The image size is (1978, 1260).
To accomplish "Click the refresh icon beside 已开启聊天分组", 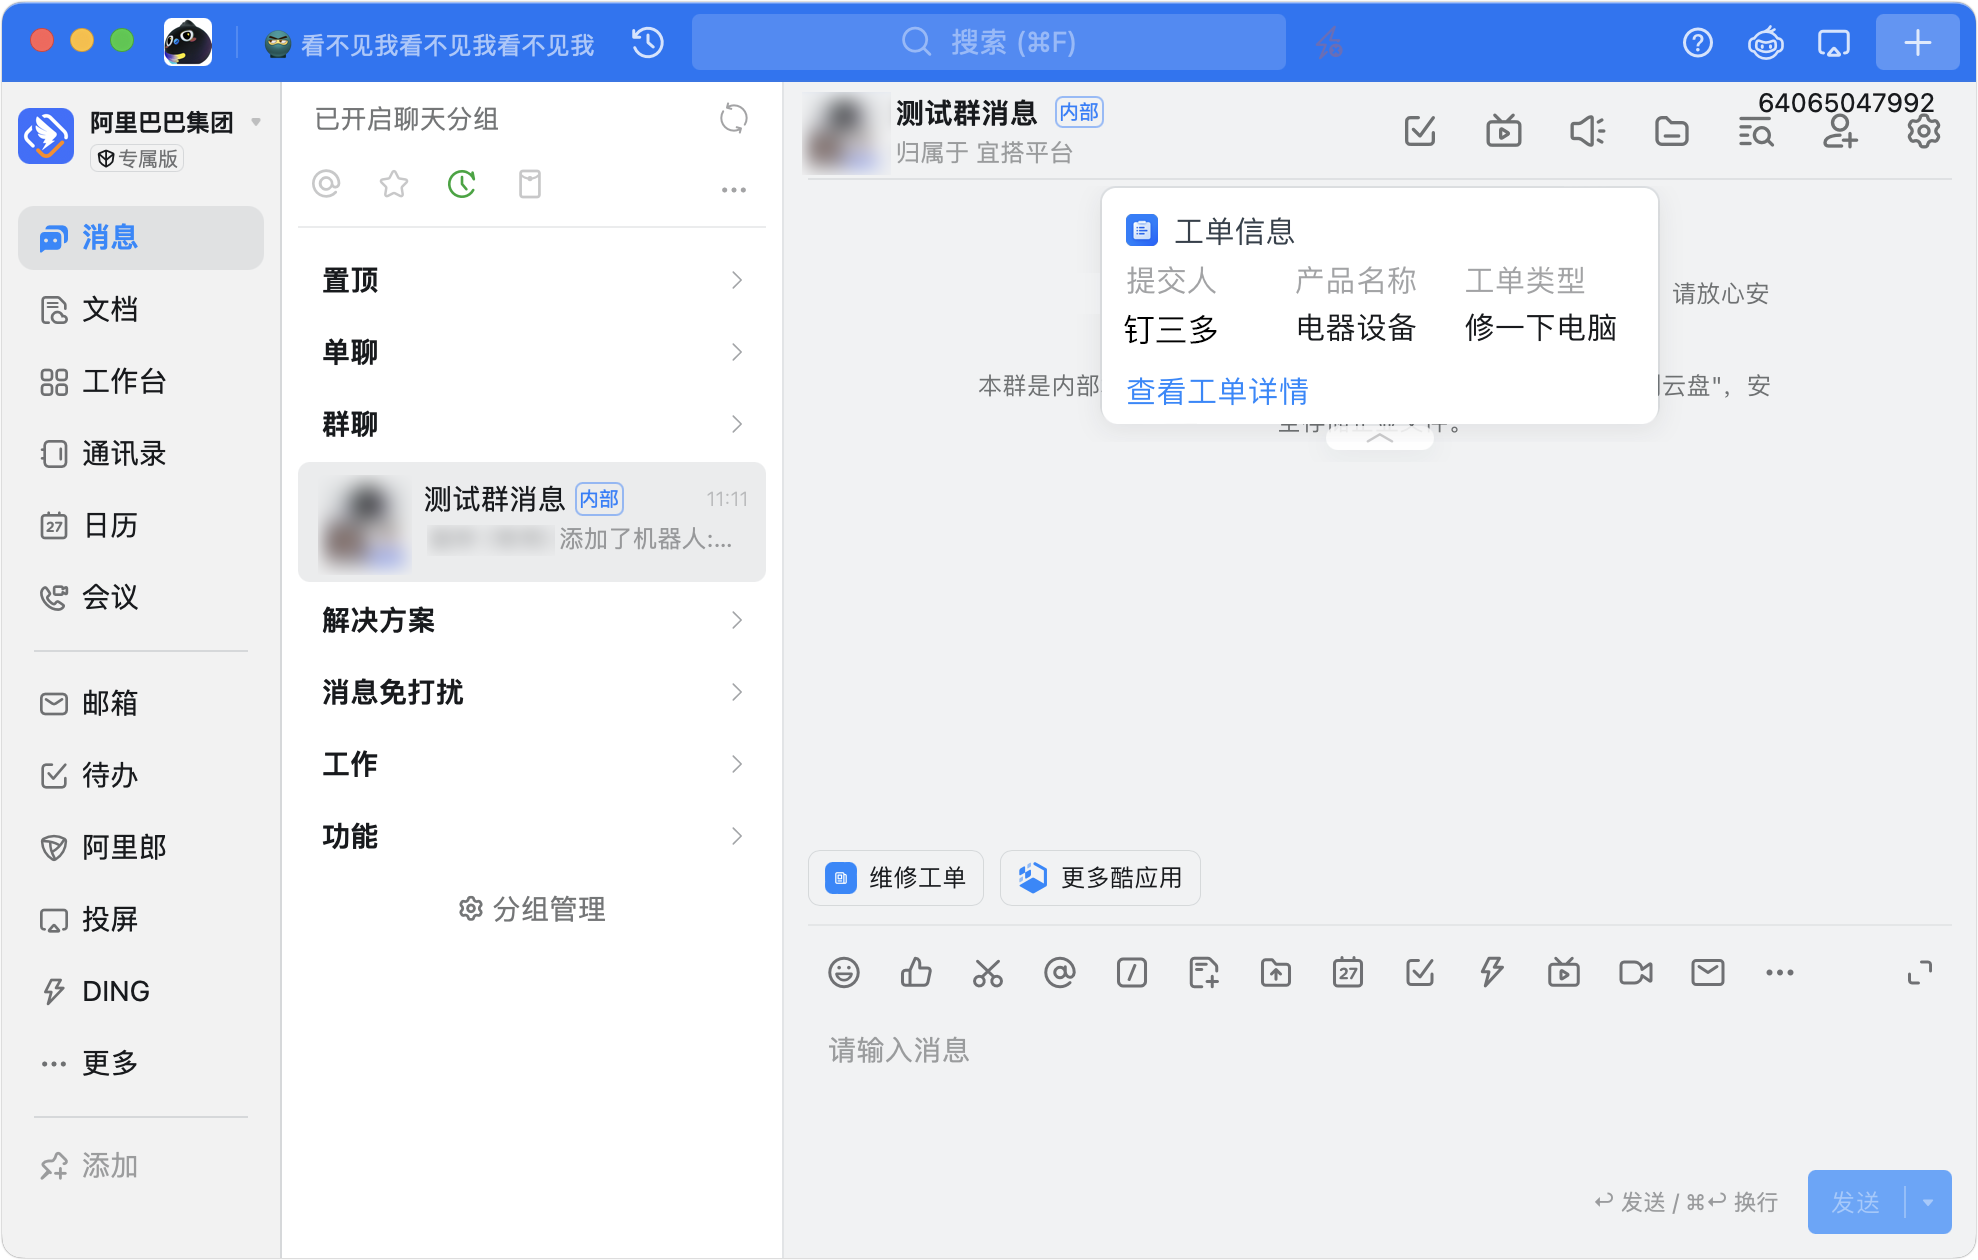I will [x=734, y=119].
